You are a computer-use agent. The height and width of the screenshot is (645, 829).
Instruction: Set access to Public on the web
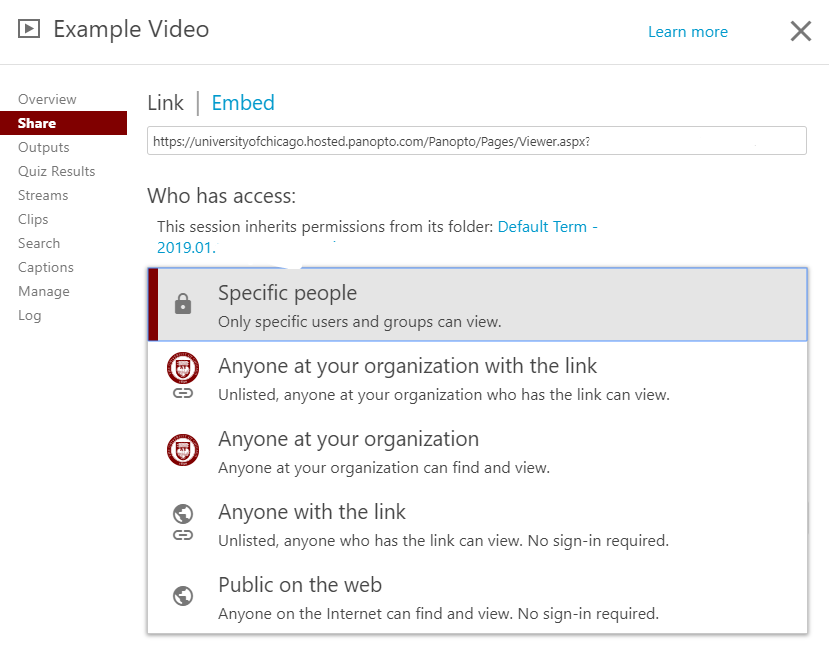478,597
